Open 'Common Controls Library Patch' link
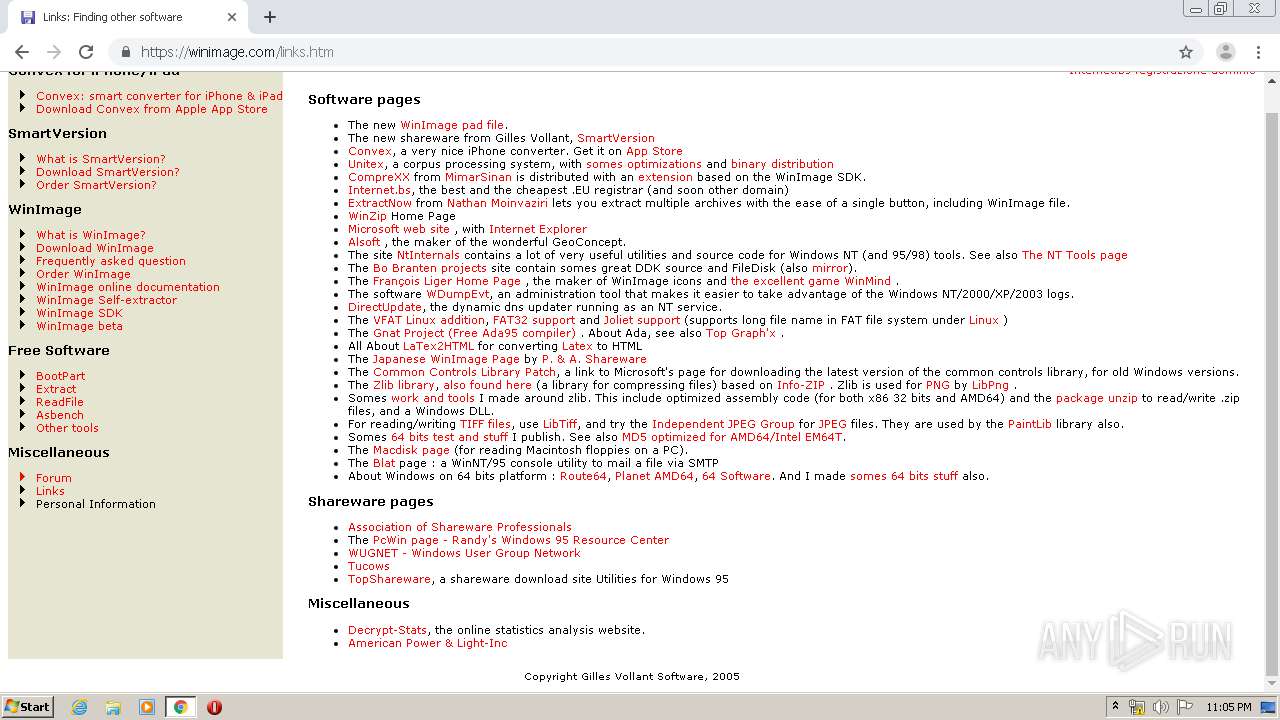 [x=465, y=372]
